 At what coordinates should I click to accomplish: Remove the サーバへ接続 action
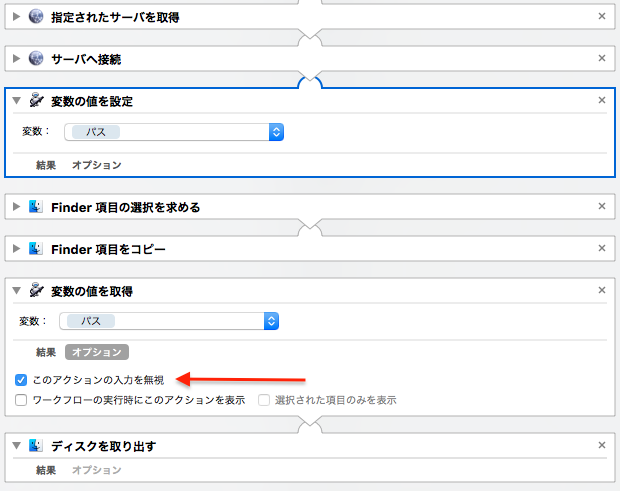(601, 59)
